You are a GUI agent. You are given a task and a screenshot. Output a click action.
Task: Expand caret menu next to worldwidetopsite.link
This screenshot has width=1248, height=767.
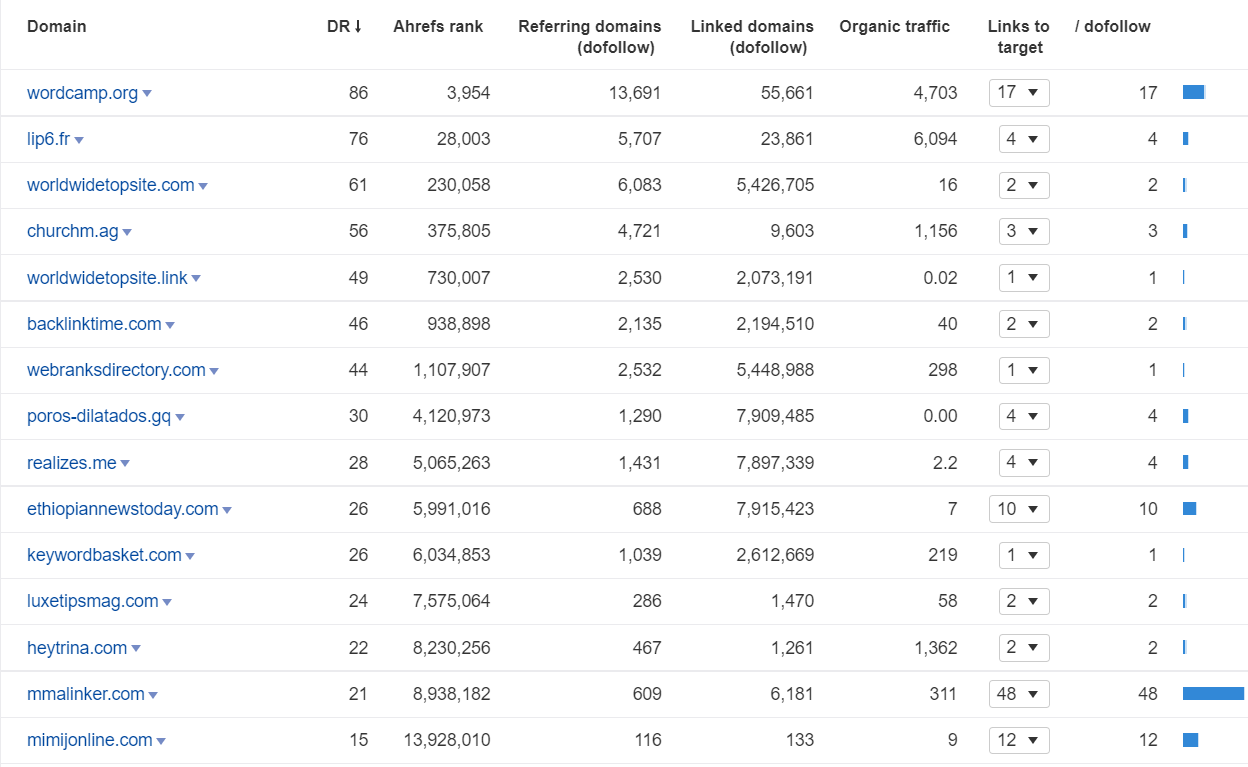tap(196, 279)
